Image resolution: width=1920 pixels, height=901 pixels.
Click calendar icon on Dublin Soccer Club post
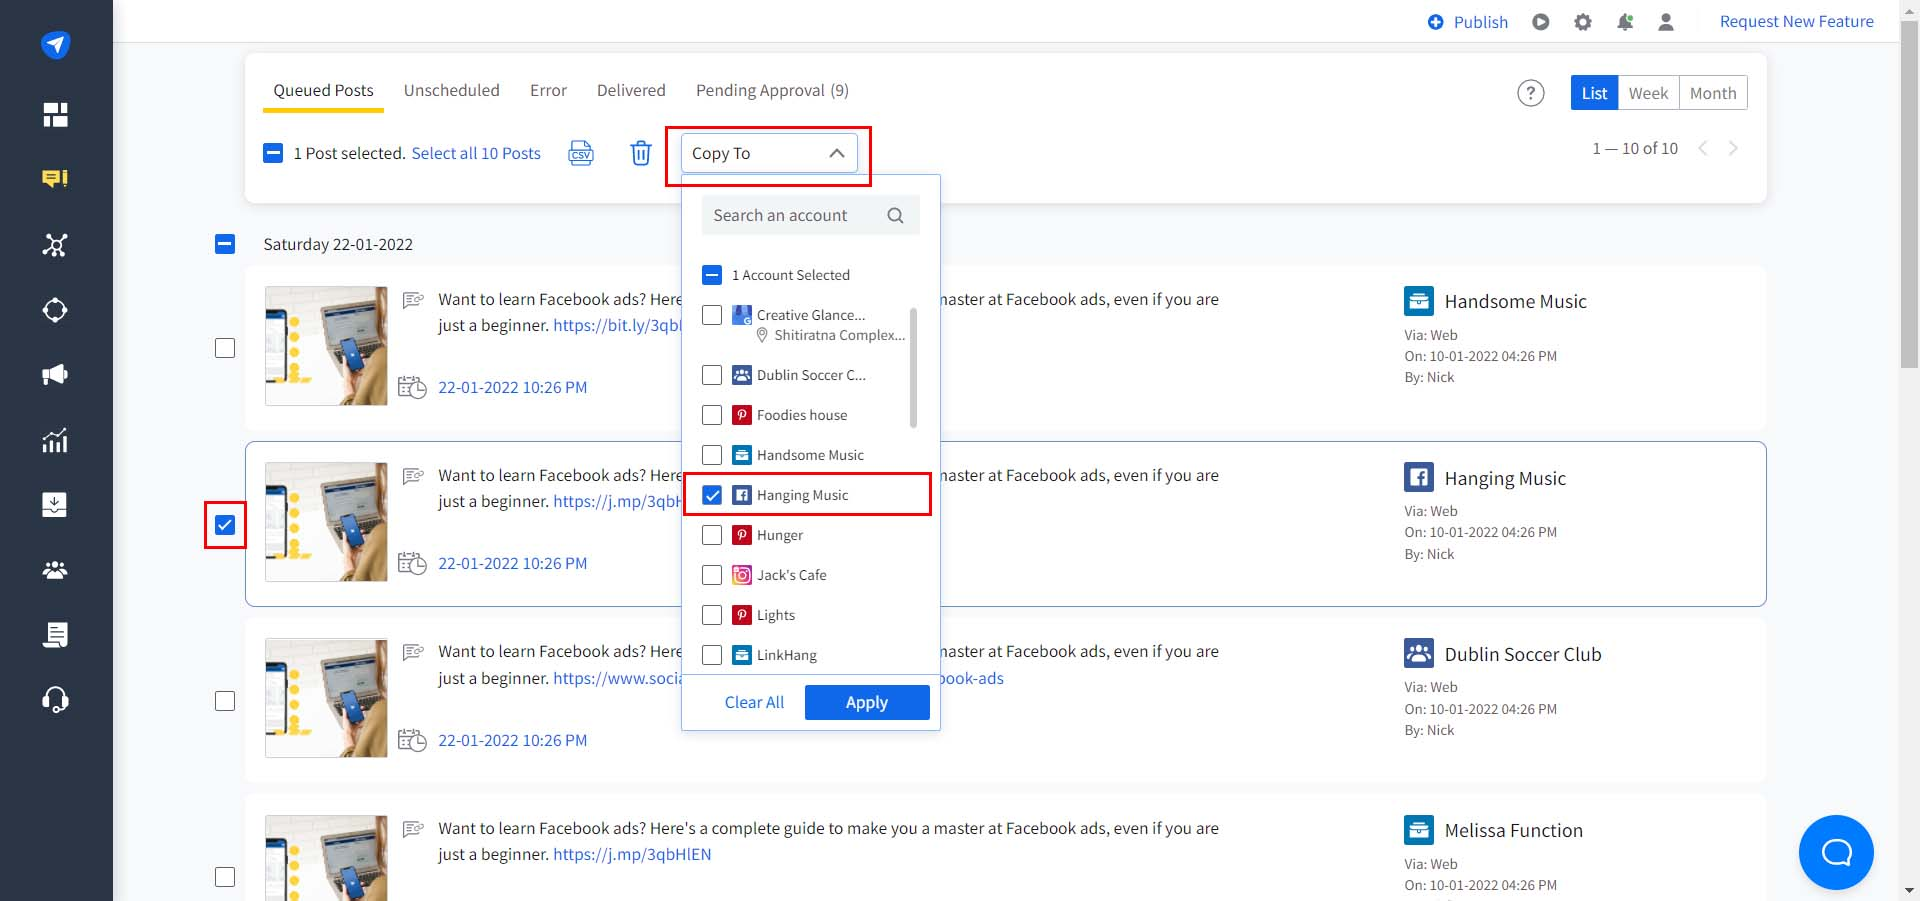(x=412, y=740)
